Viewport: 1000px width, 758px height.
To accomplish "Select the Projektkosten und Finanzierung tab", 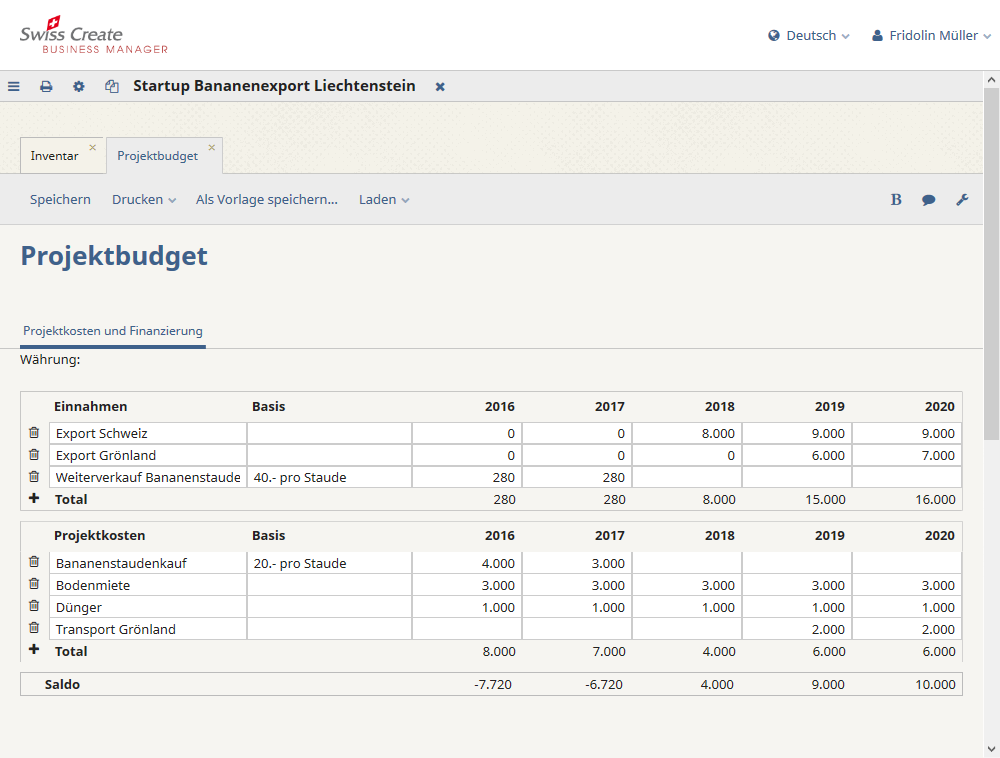I will (x=113, y=331).
